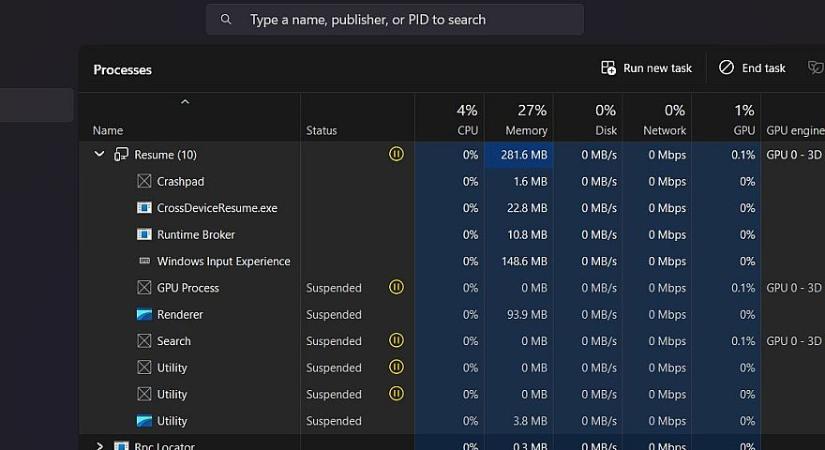Sort processes by the Network column
Viewport: 825px width, 450px height.
[665, 119]
